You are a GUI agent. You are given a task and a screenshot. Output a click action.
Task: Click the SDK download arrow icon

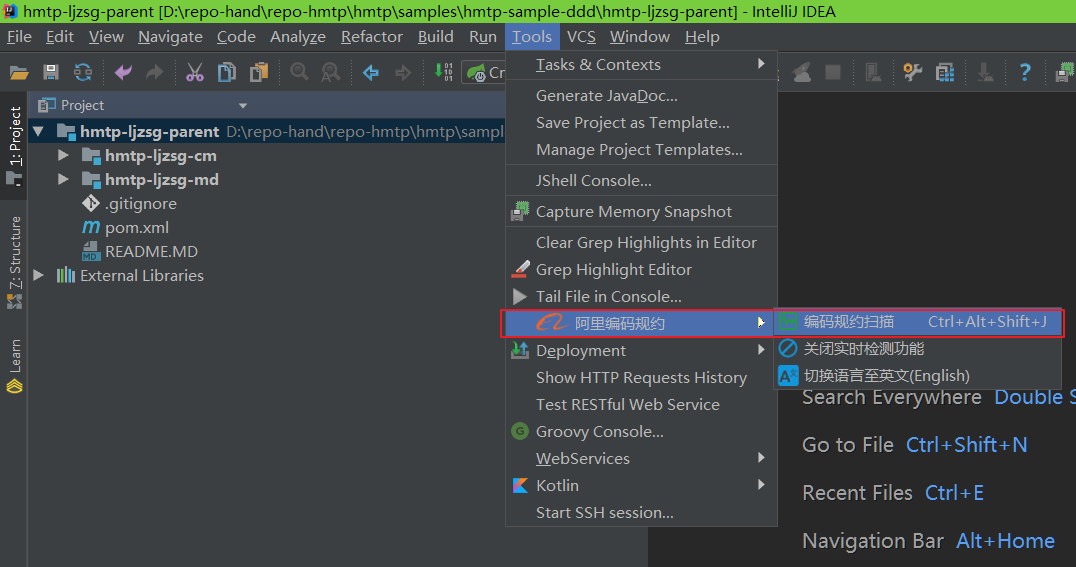[985, 72]
